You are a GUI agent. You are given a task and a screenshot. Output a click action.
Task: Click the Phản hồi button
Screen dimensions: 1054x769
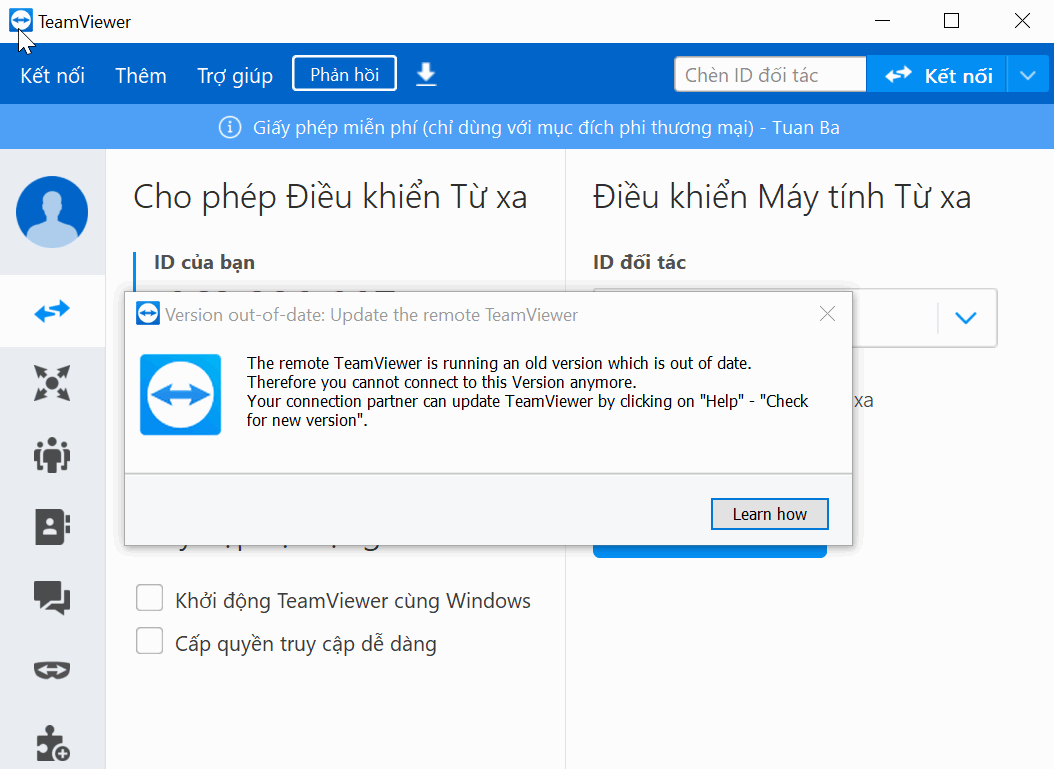[344, 73]
